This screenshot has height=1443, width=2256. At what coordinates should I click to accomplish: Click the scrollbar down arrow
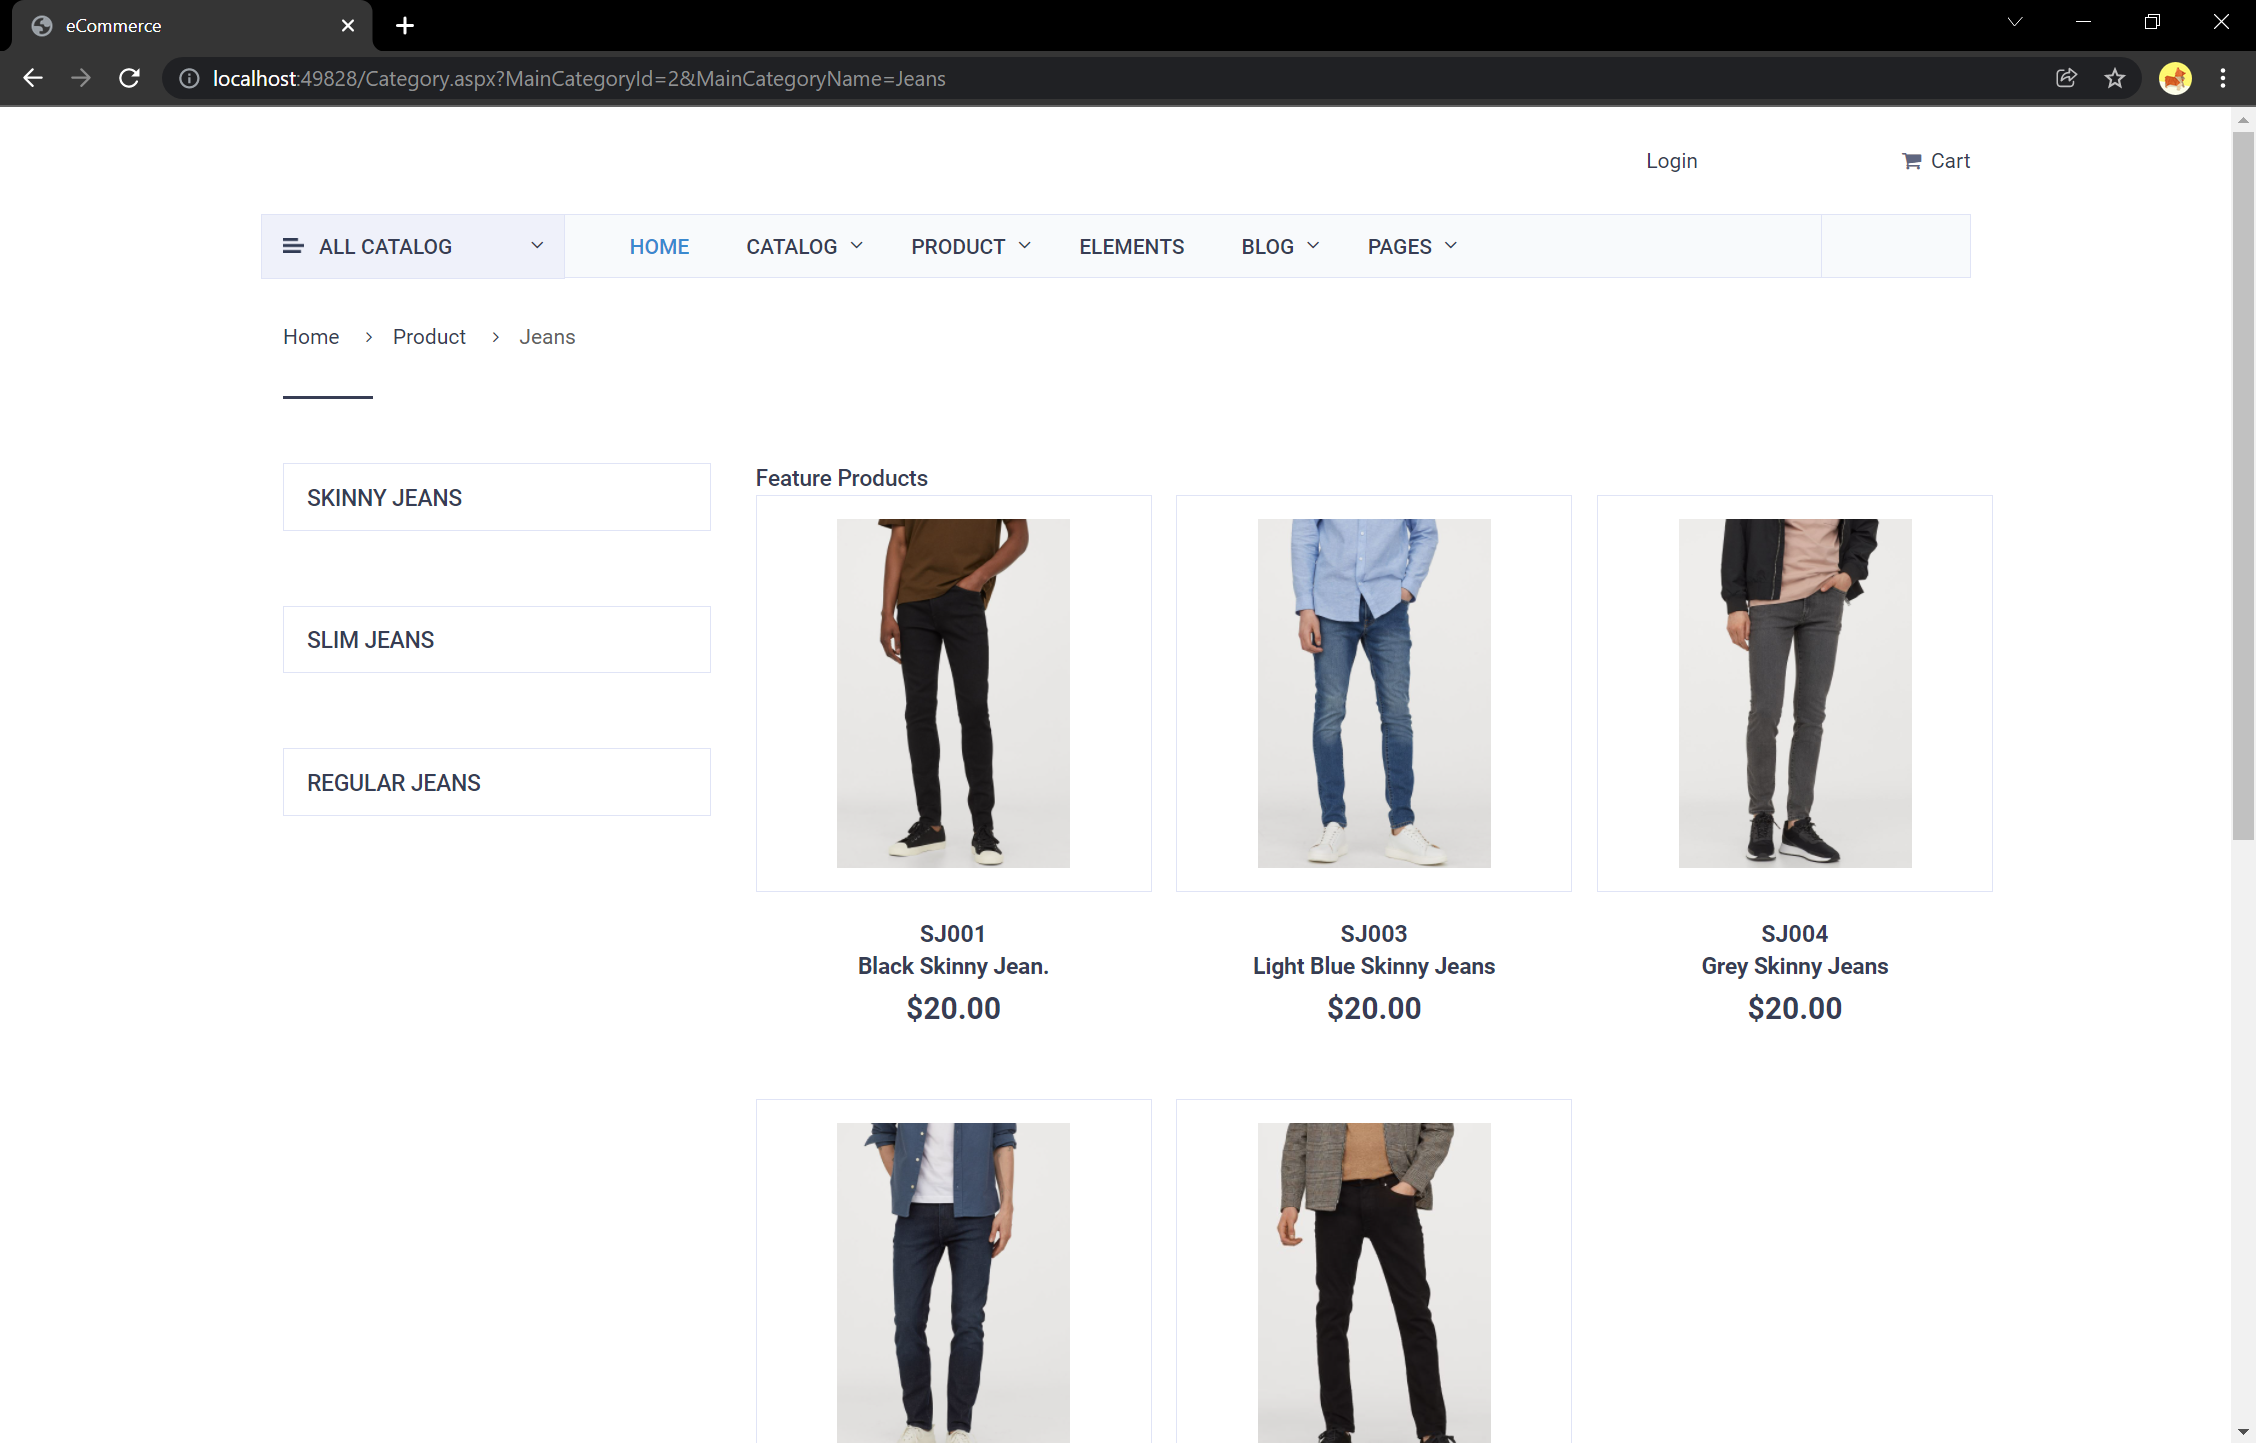pos(2243,1432)
